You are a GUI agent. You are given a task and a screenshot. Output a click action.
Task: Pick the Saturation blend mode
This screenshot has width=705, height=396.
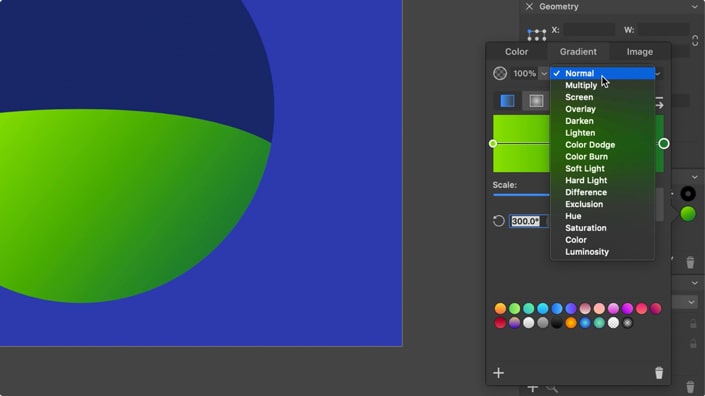pos(602,228)
